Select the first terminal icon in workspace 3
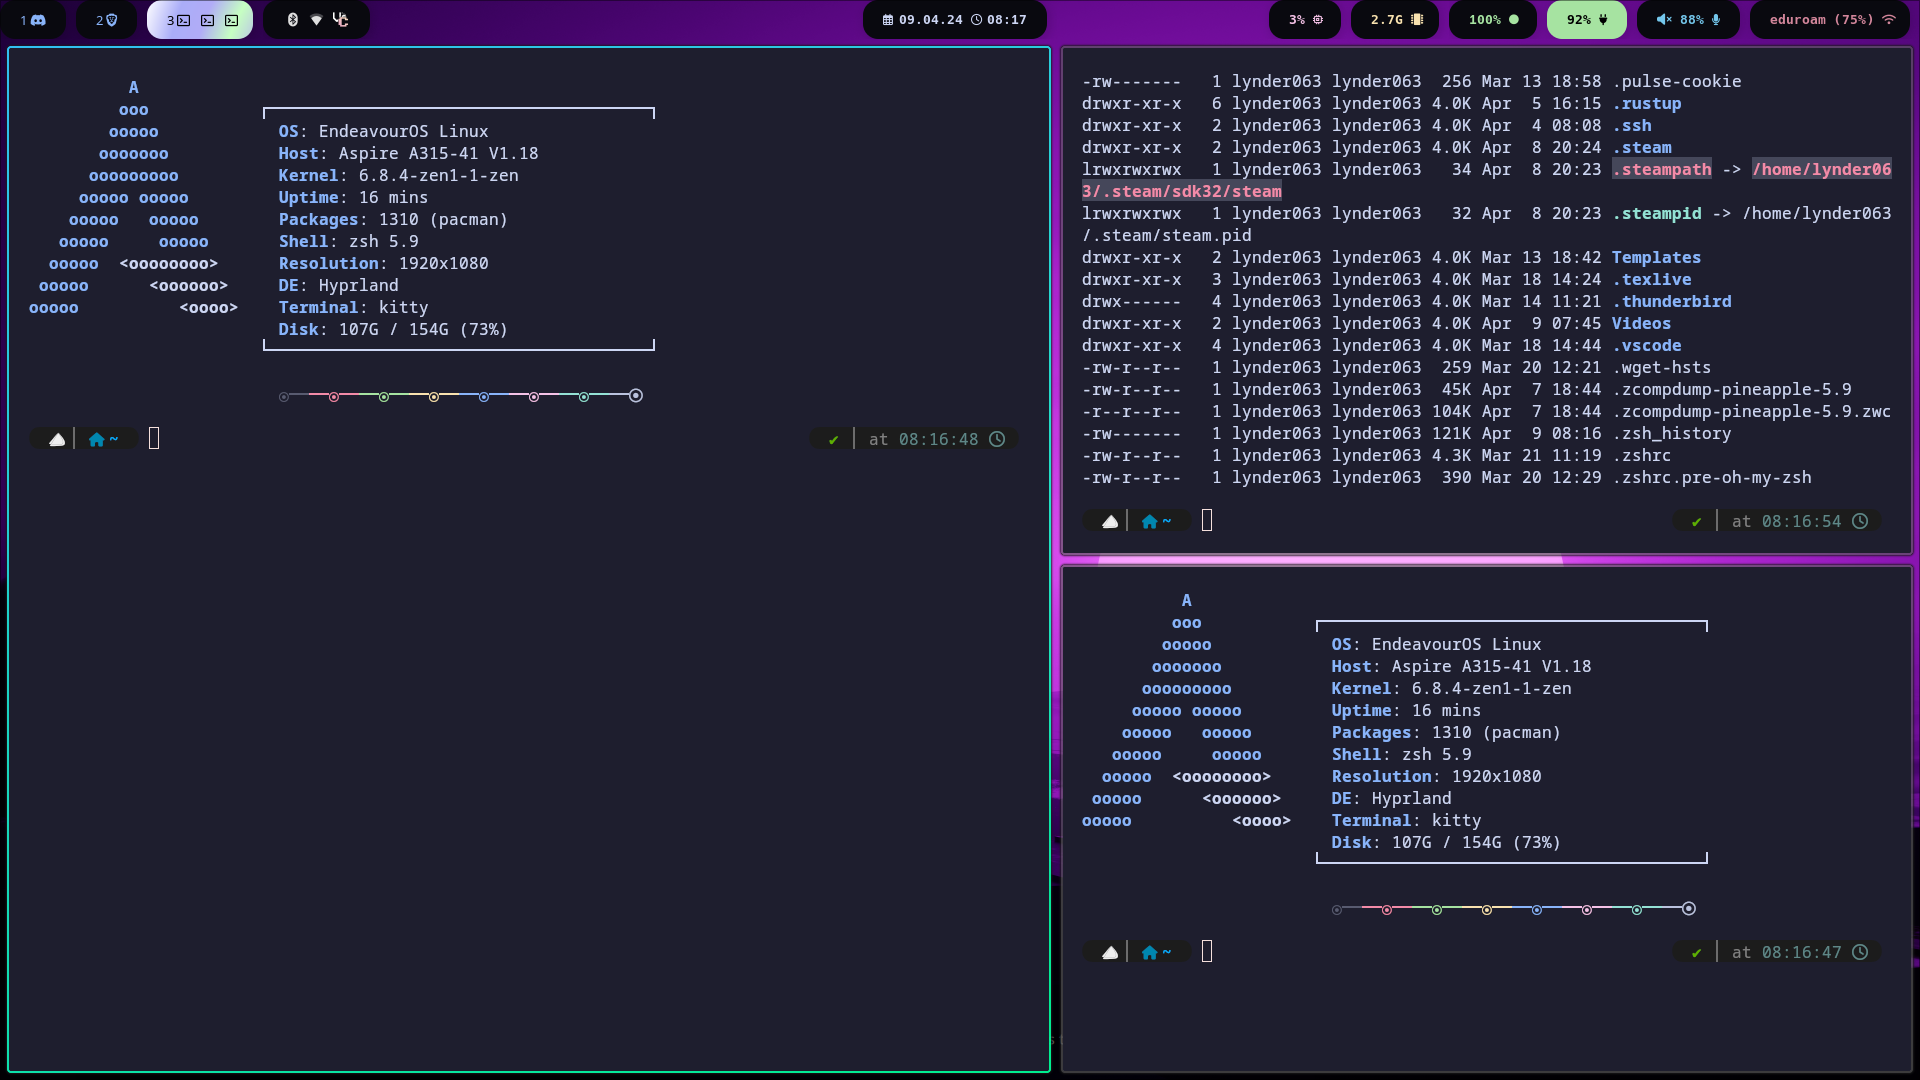The width and height of the screenshot is (1920, 1080). pos(184,20)
